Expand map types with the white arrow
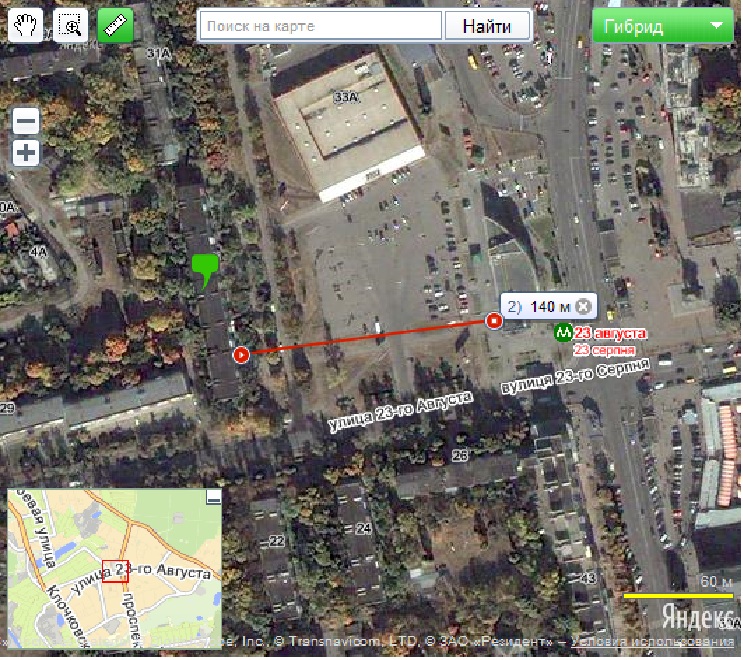 (716, 26)
